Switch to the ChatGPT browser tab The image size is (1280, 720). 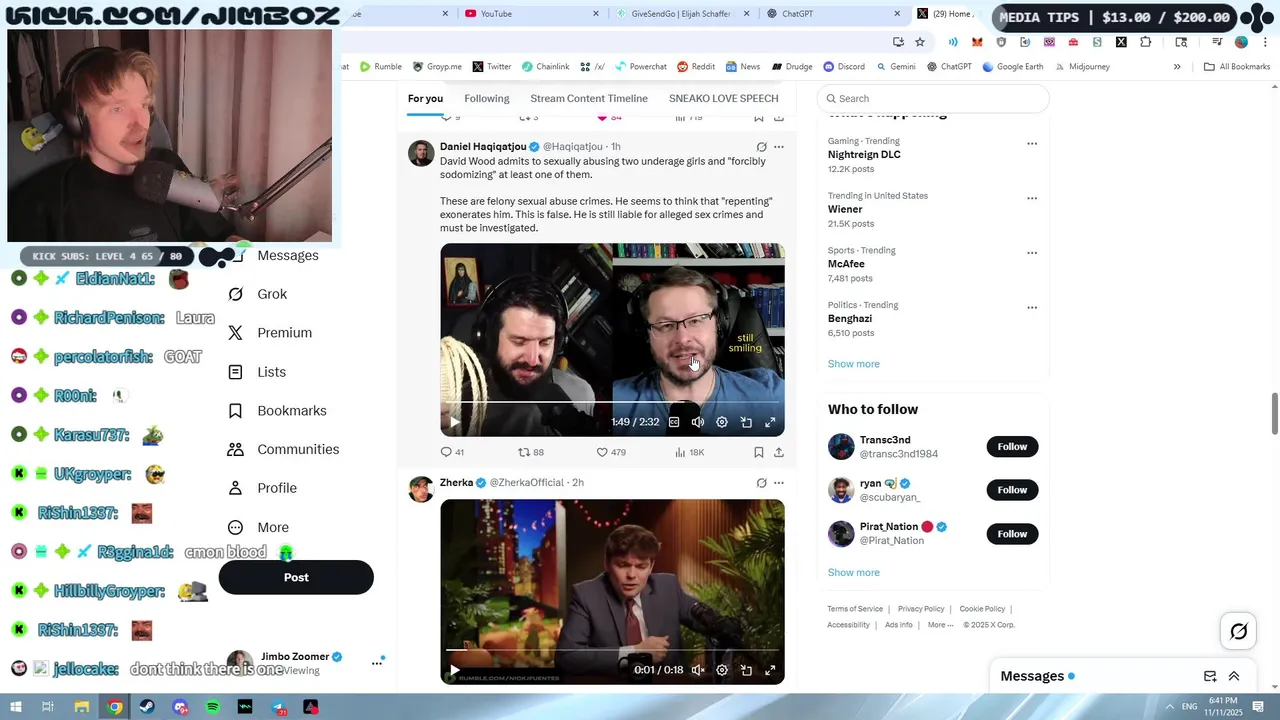833,14
